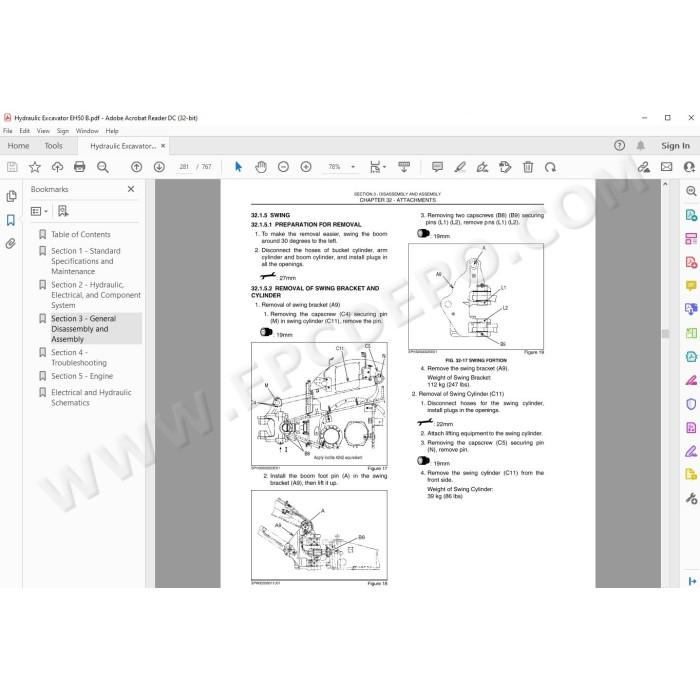
Task: Open the File menu
Action: pos(8,131)
